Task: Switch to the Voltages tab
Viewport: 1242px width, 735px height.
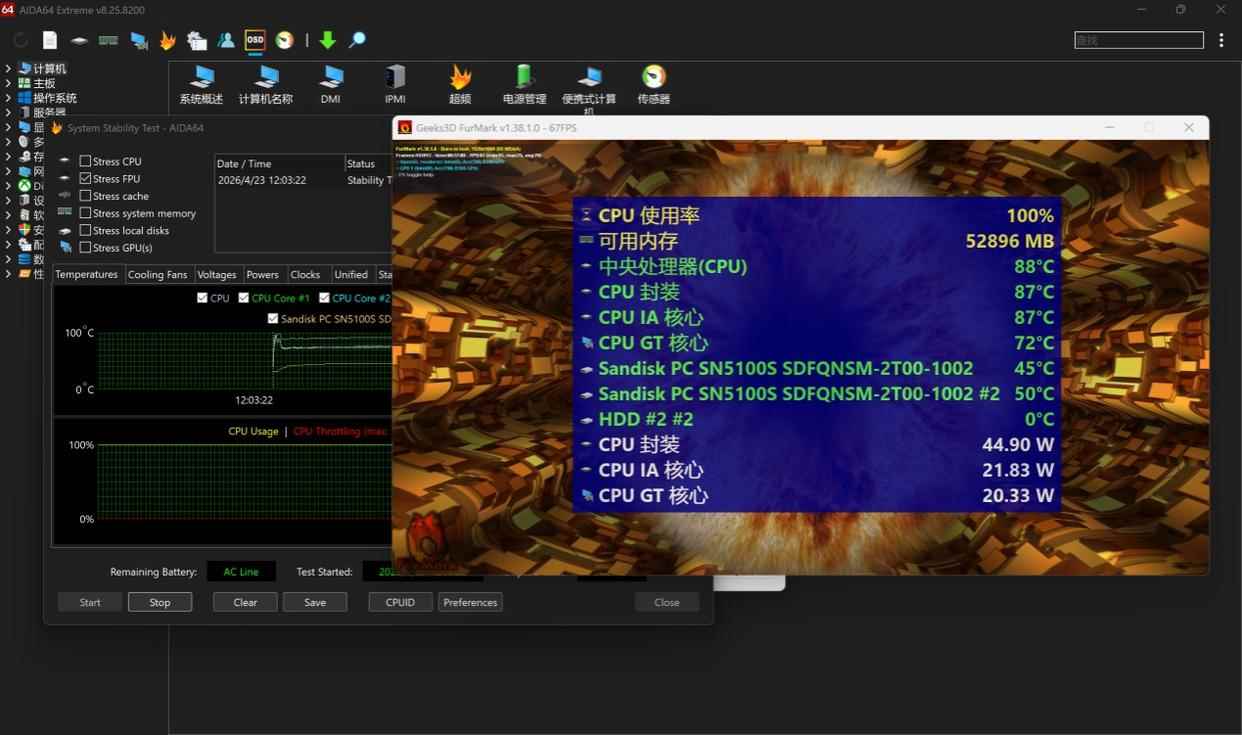Action: coord(217,274)
